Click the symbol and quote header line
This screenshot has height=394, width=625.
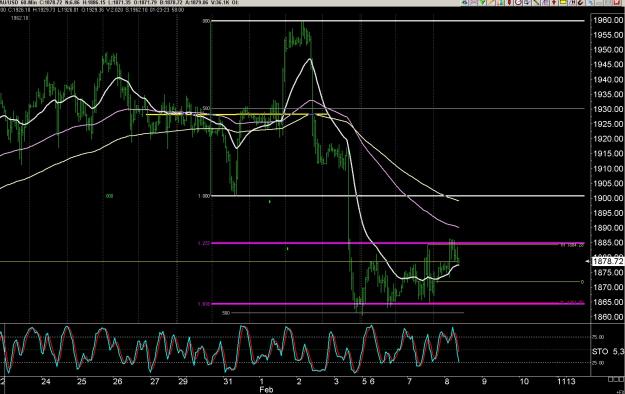(120, 2)
